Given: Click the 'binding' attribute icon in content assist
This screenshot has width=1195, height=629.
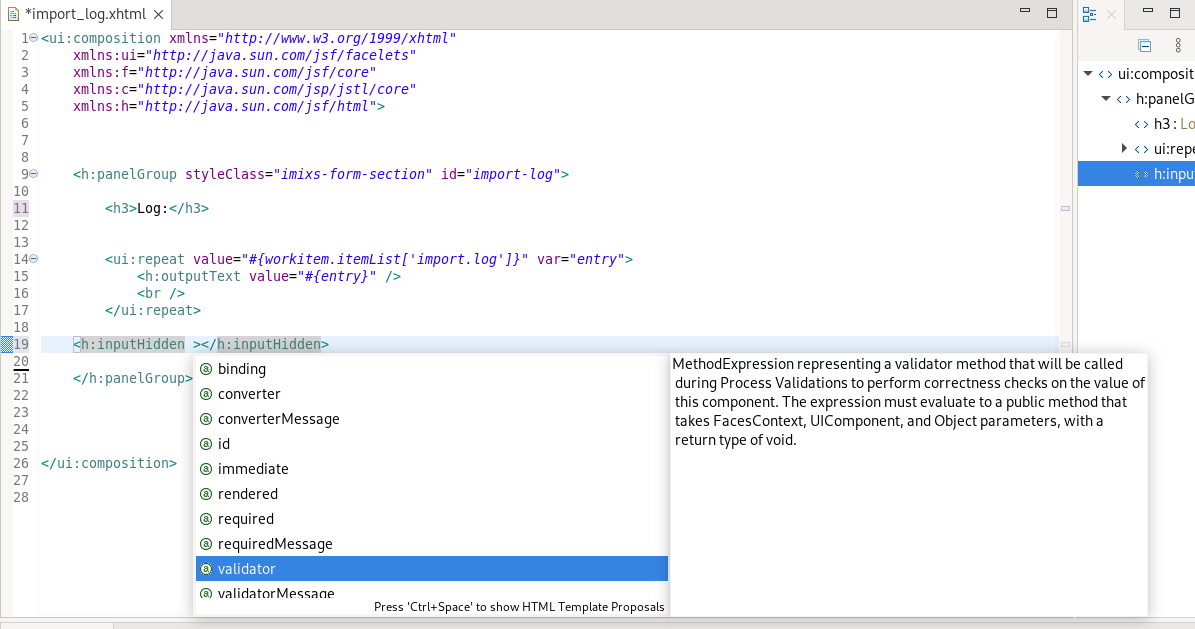Looking at the screenshot, I should click(205, 368).
